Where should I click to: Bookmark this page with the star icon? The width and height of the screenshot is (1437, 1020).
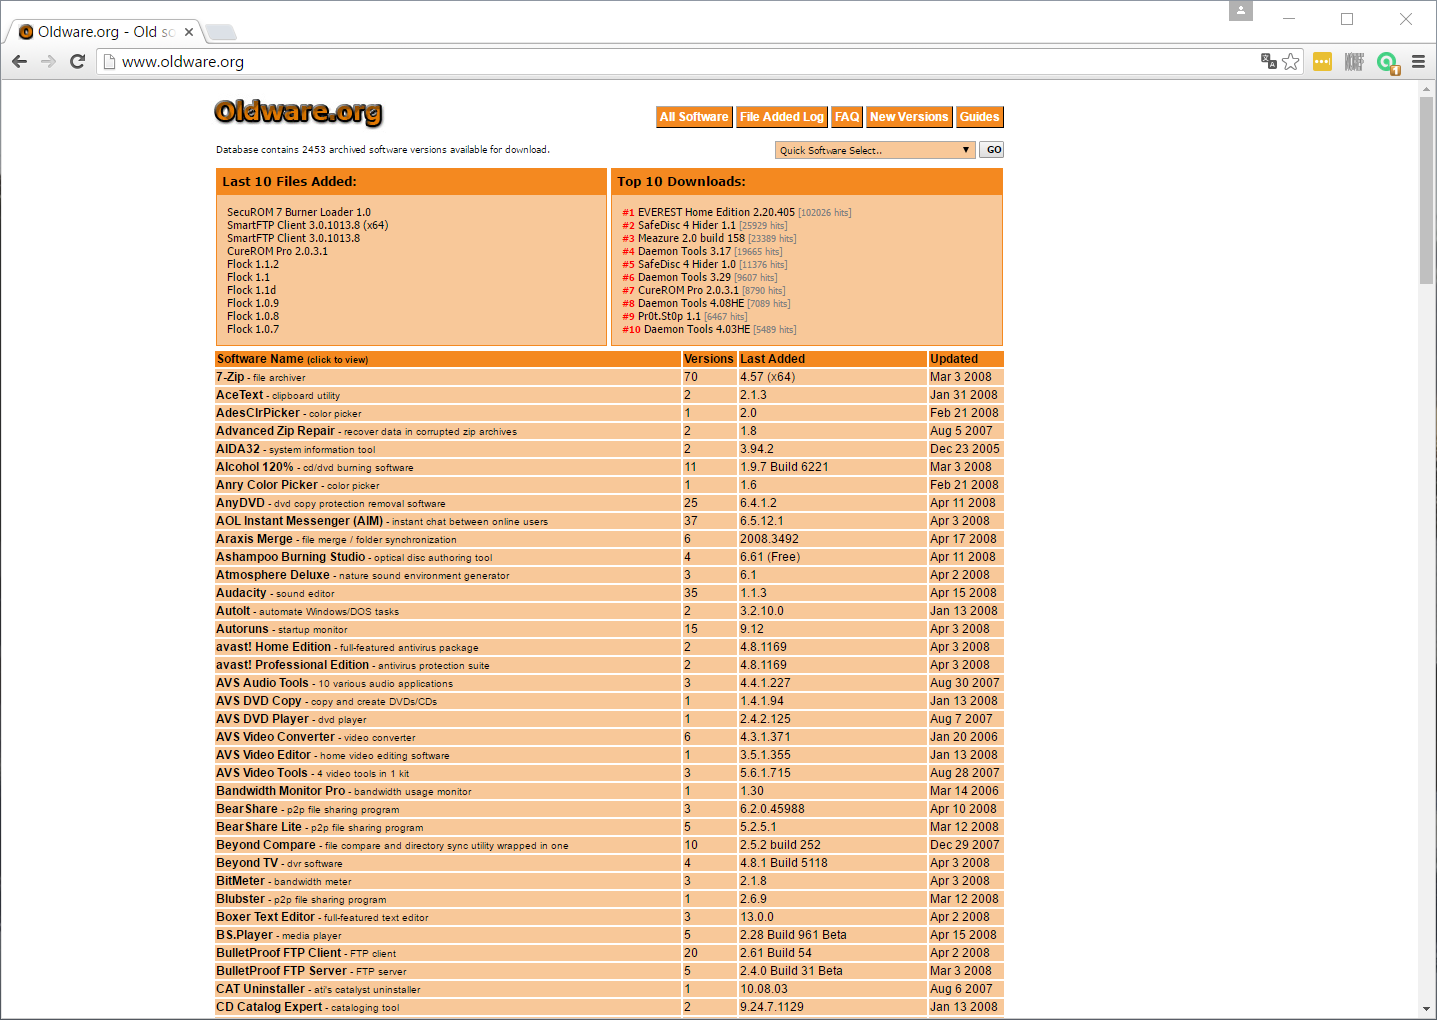pyautogui.click(x=1291, y=62)
